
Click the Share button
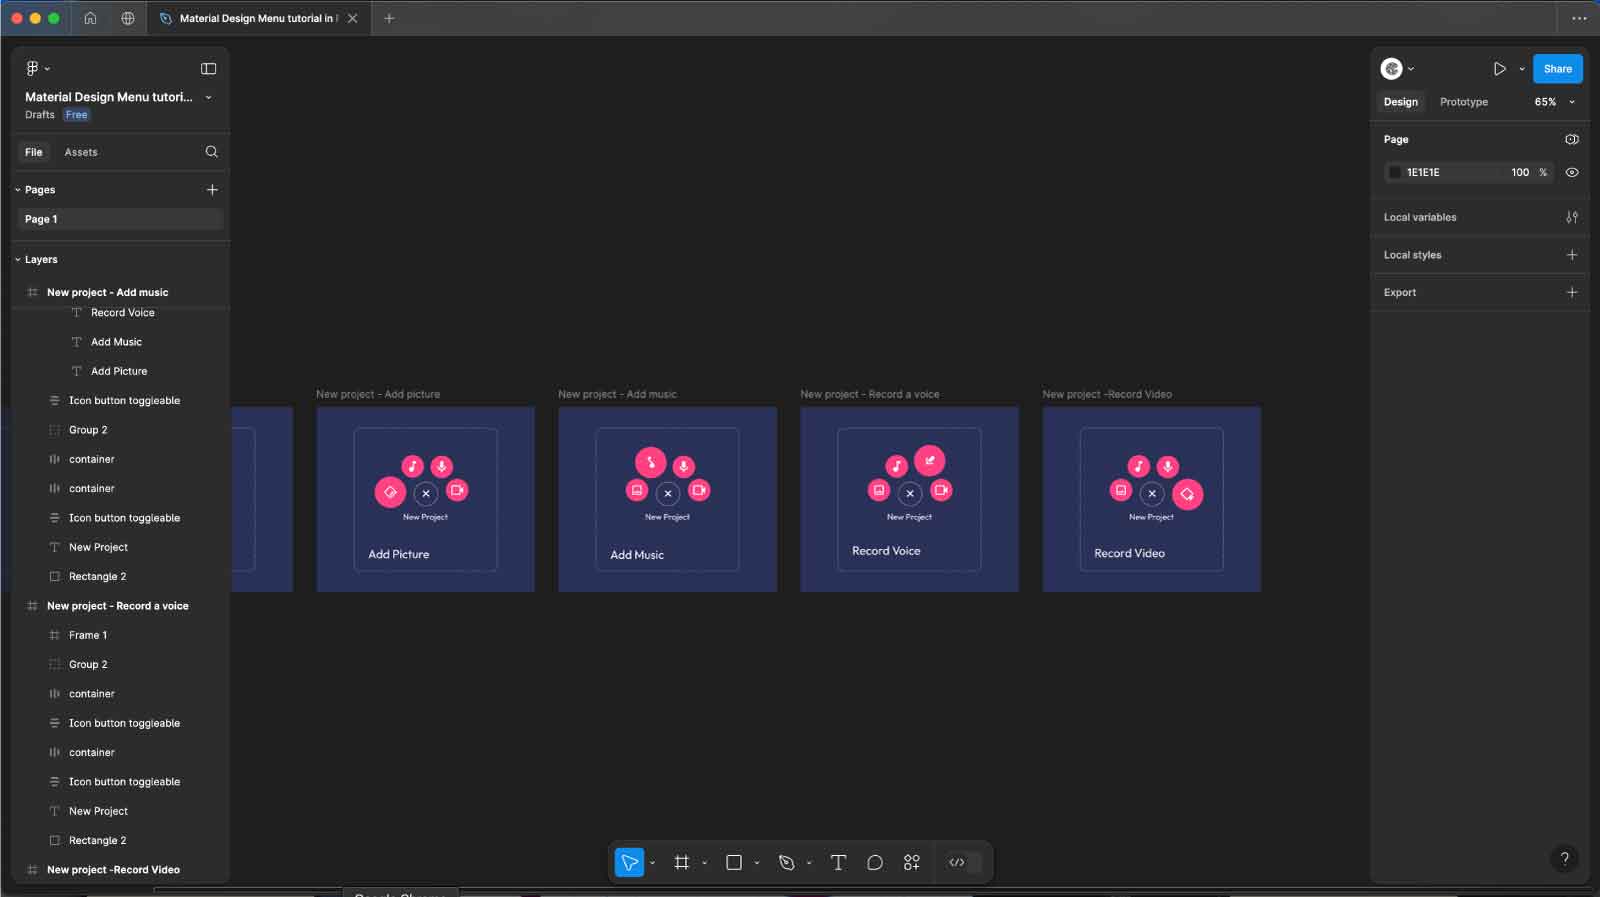[x=1557, y=69]
